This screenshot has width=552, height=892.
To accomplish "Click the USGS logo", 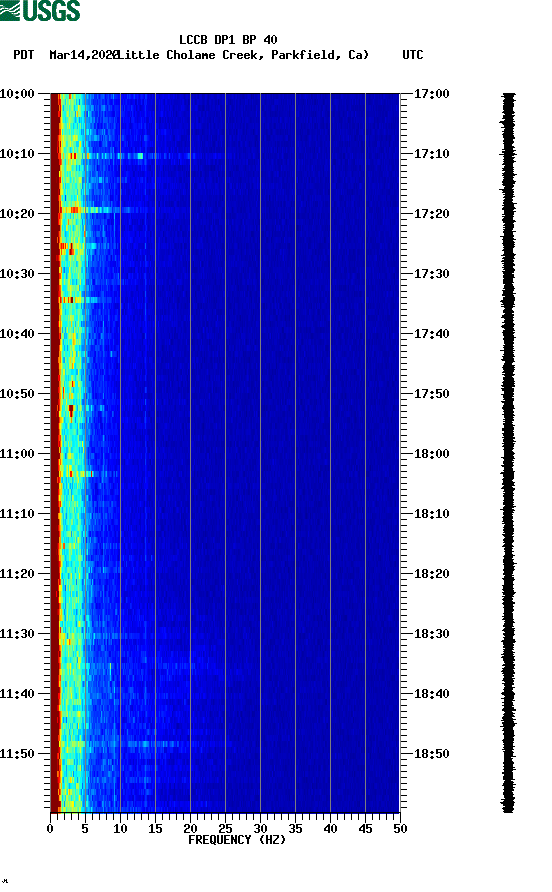I will pyautogui.click(x=40, y=10).
